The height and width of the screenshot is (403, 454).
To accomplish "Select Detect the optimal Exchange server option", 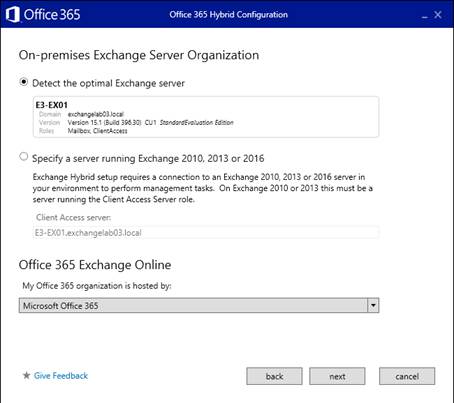I will 24,82.
